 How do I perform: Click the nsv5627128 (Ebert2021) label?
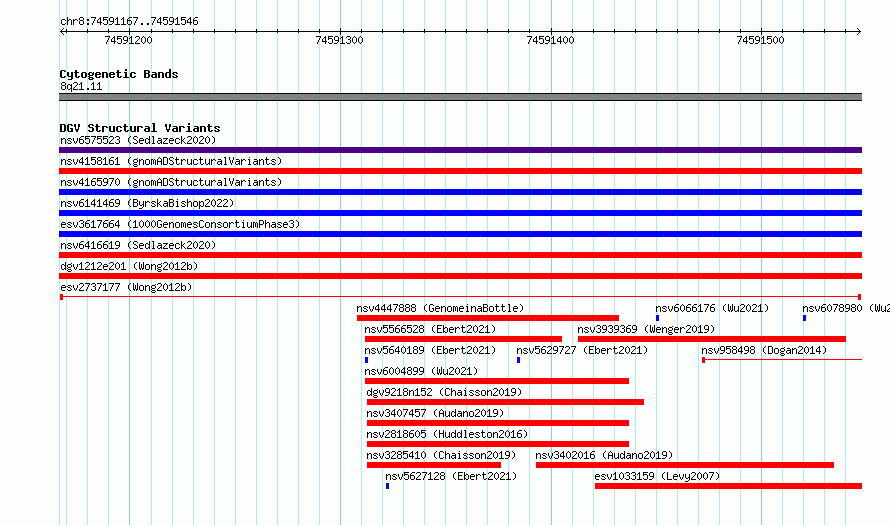(x=451, y=476)
